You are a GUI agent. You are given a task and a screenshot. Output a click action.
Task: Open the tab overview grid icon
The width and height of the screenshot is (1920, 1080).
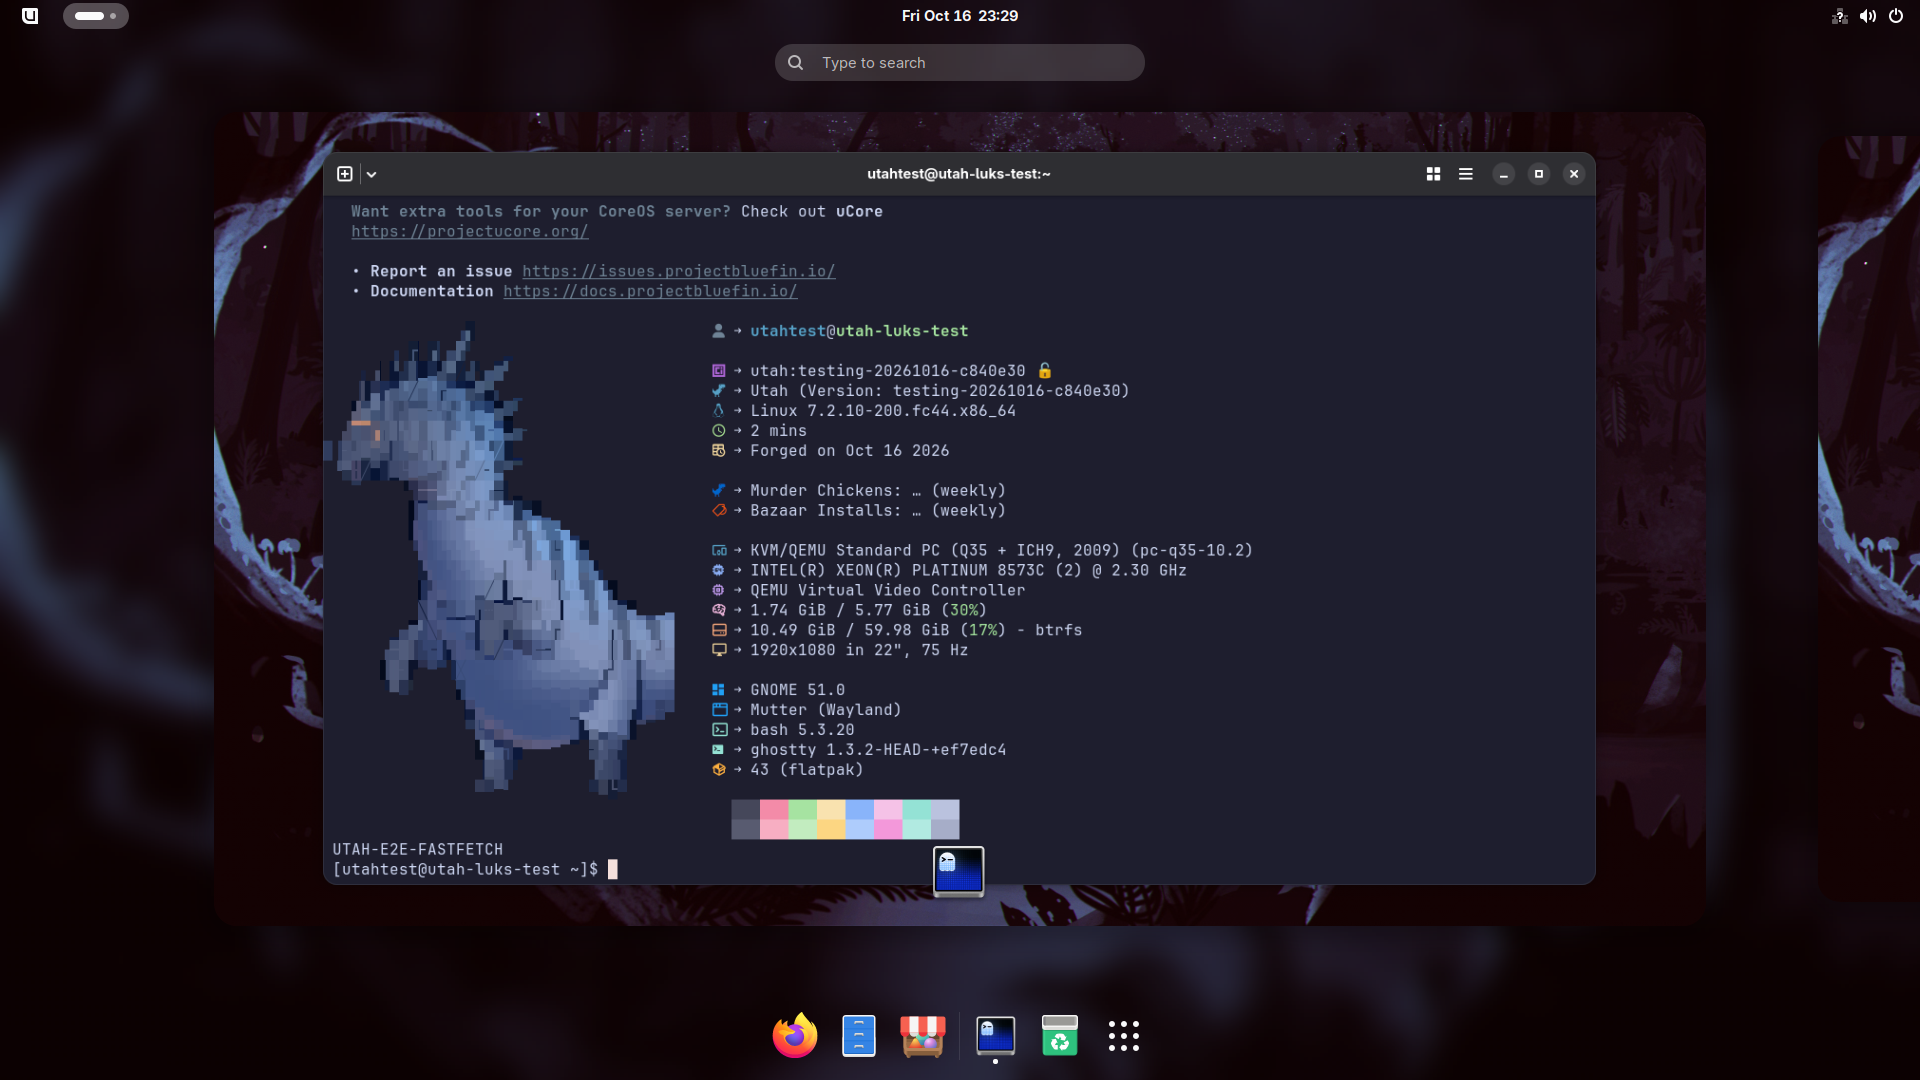point(1433,174)
